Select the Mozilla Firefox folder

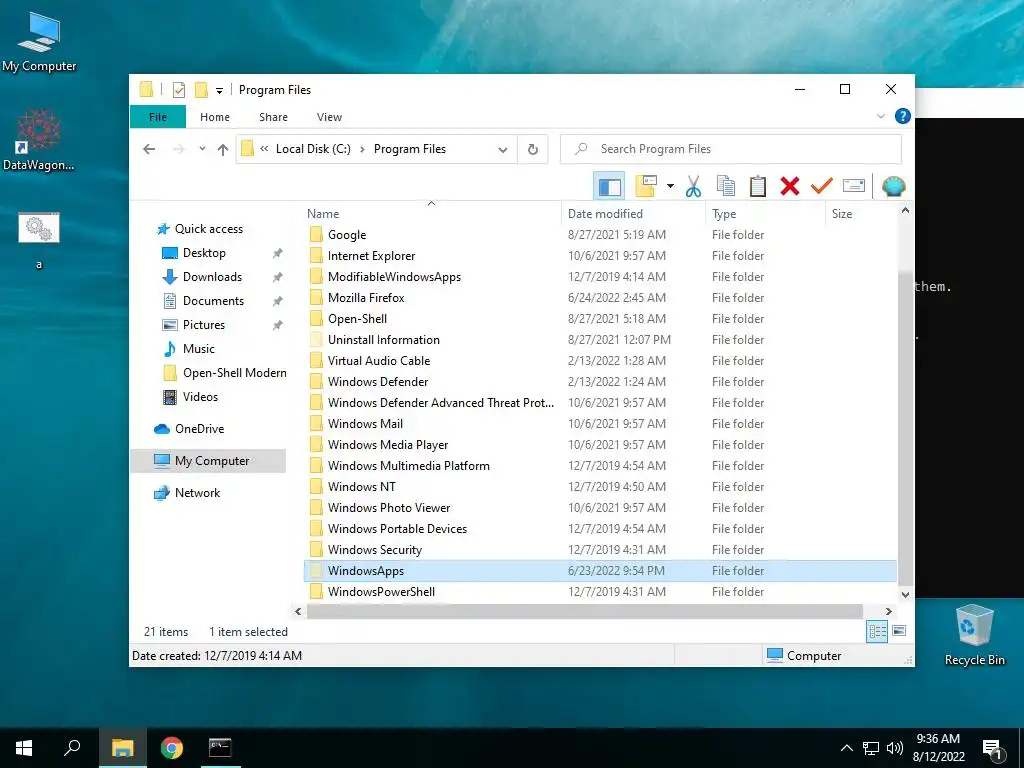point(366,298)
